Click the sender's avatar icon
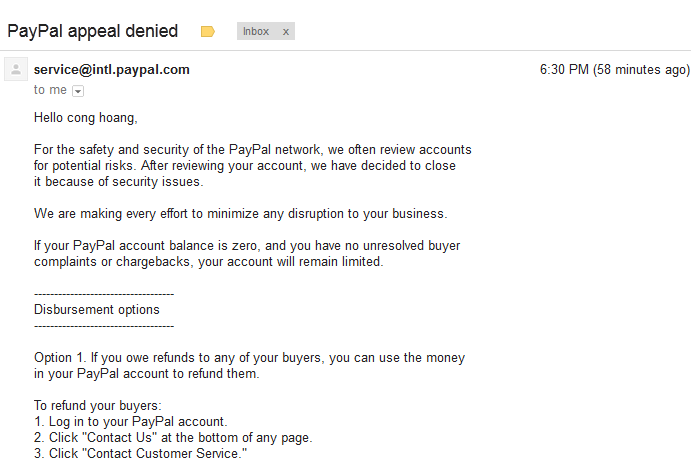Image resolution: width=691 pixels, height=460 pixels. [16, 70]
